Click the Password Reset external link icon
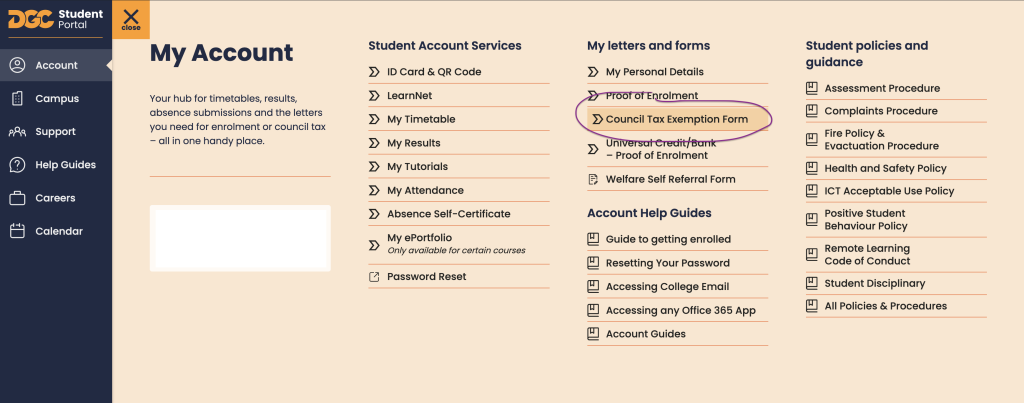 coord(374,276)
